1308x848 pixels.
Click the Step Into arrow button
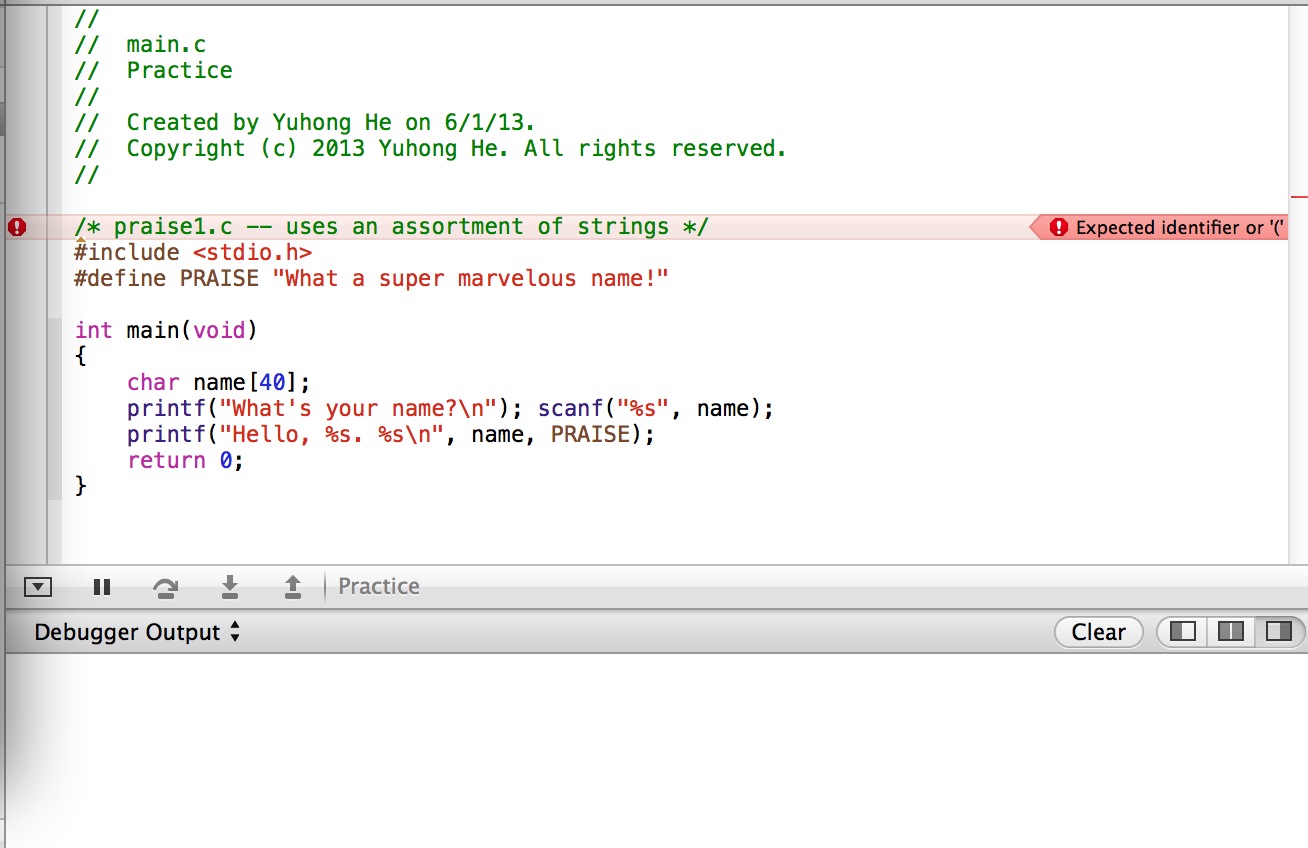[230, 587]
